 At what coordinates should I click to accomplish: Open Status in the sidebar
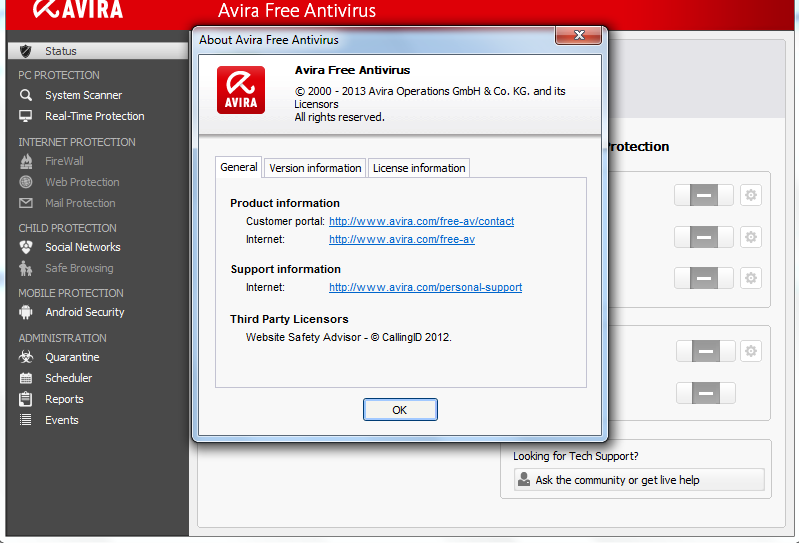tap(98, 51)
